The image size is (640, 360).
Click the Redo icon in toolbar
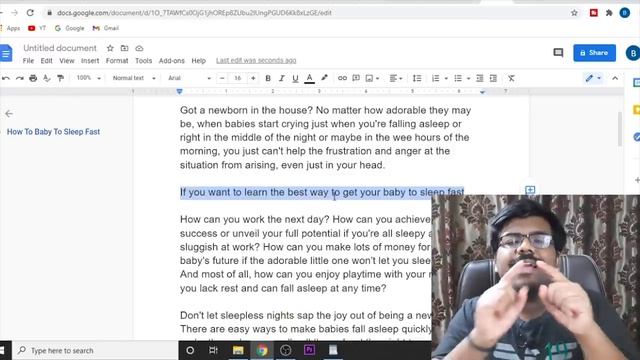pyautogui.click(x=20, y=78)
